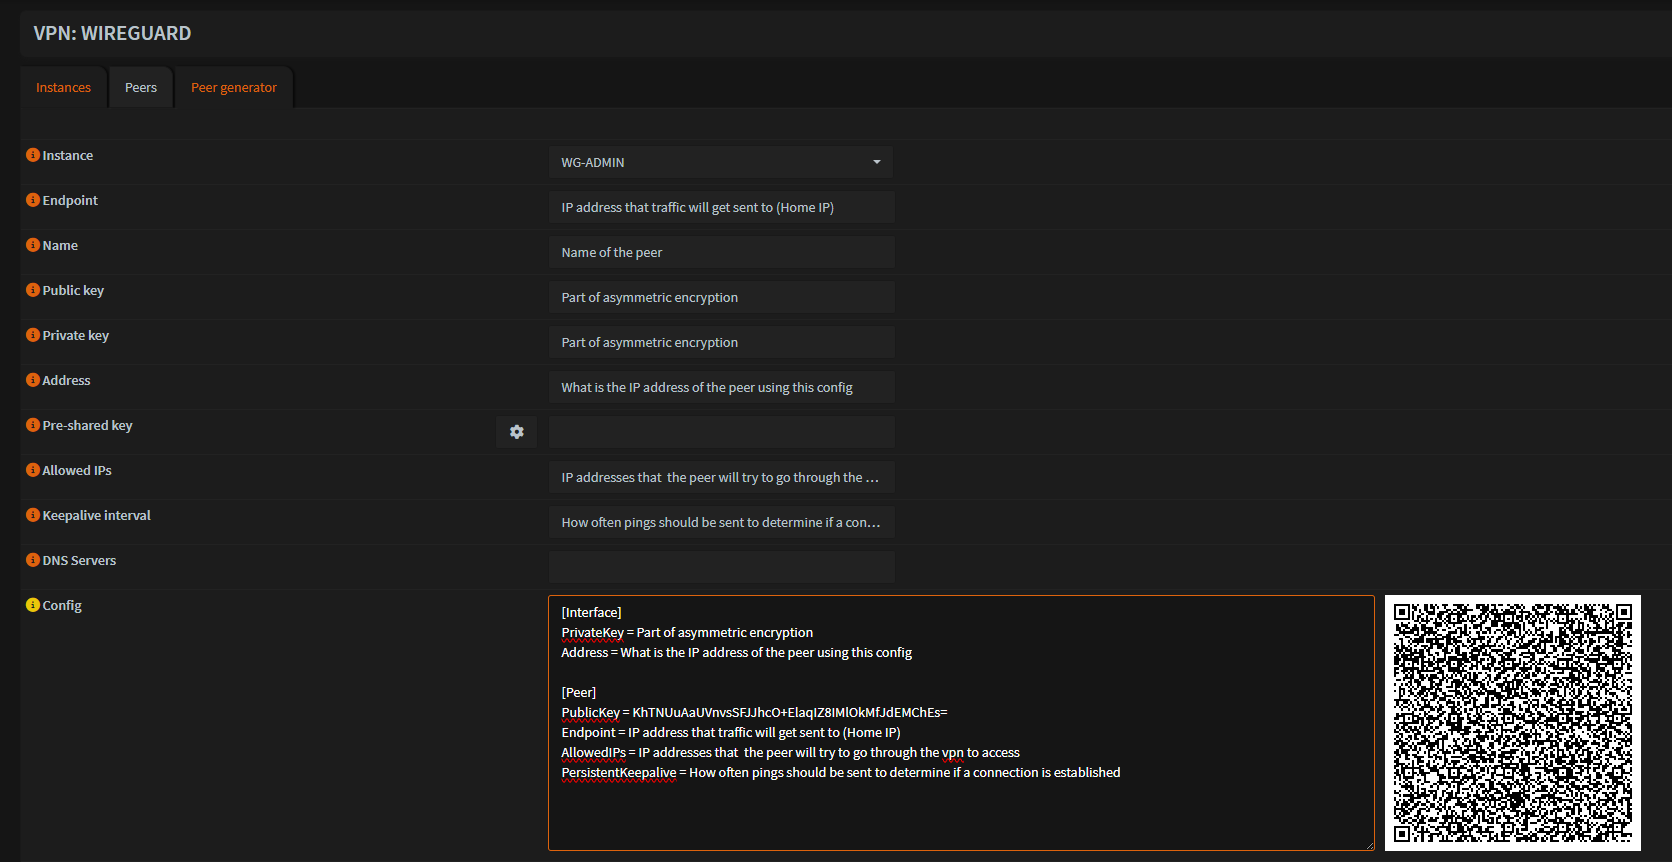
Task: Click the Keepalive interval label
Action: pos(96,515)
